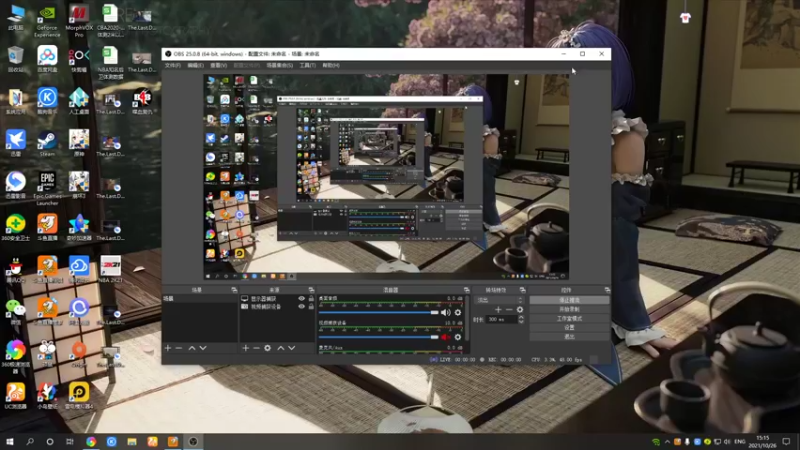Open MorphVOX Pro desktop icon
The width and height of the screenshot is (800, 450).
pos(79,21)
